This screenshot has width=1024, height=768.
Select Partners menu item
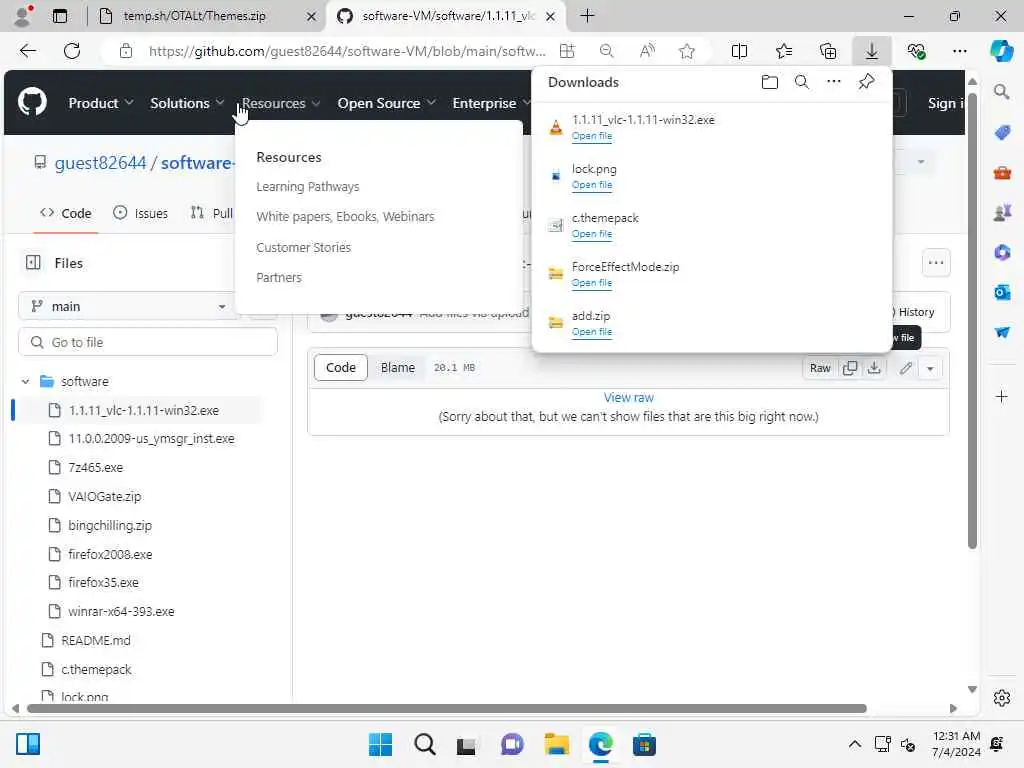click(279, 278)
